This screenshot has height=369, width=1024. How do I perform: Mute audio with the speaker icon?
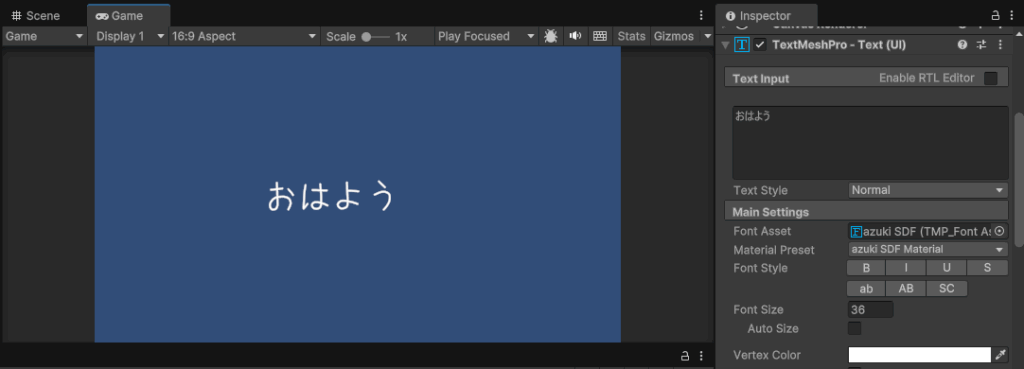click(575, 37)
